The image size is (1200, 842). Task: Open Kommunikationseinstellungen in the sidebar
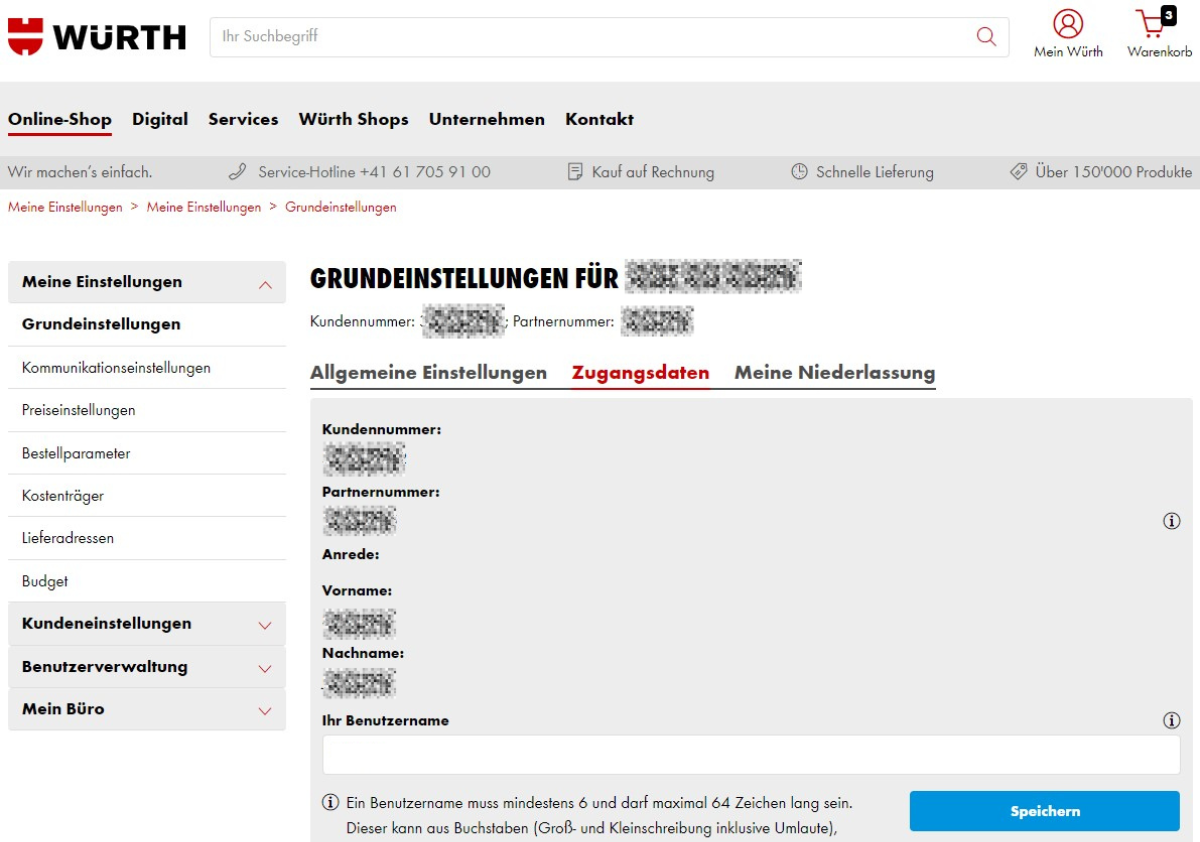pos(147,368)
